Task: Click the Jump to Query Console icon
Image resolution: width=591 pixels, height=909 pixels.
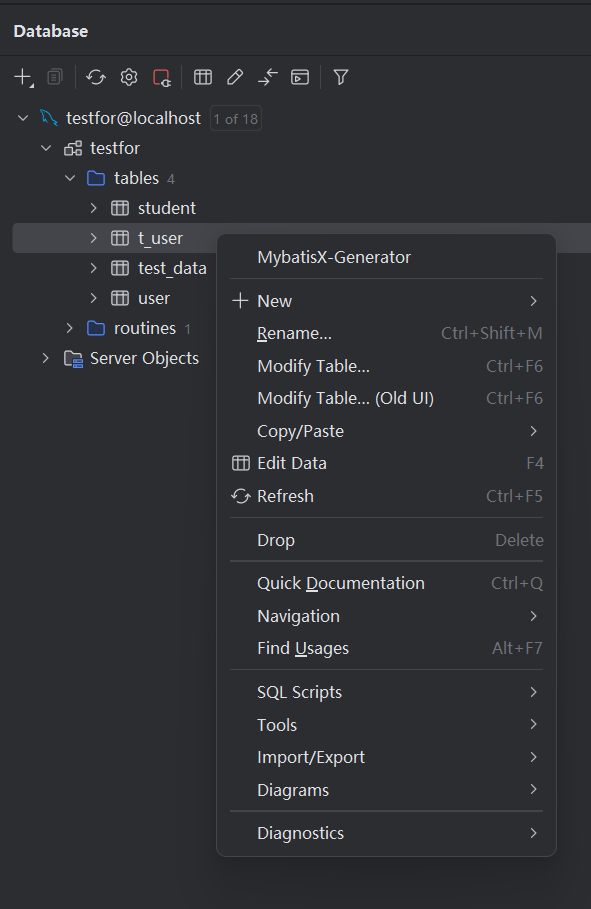Action: [300, 77]
